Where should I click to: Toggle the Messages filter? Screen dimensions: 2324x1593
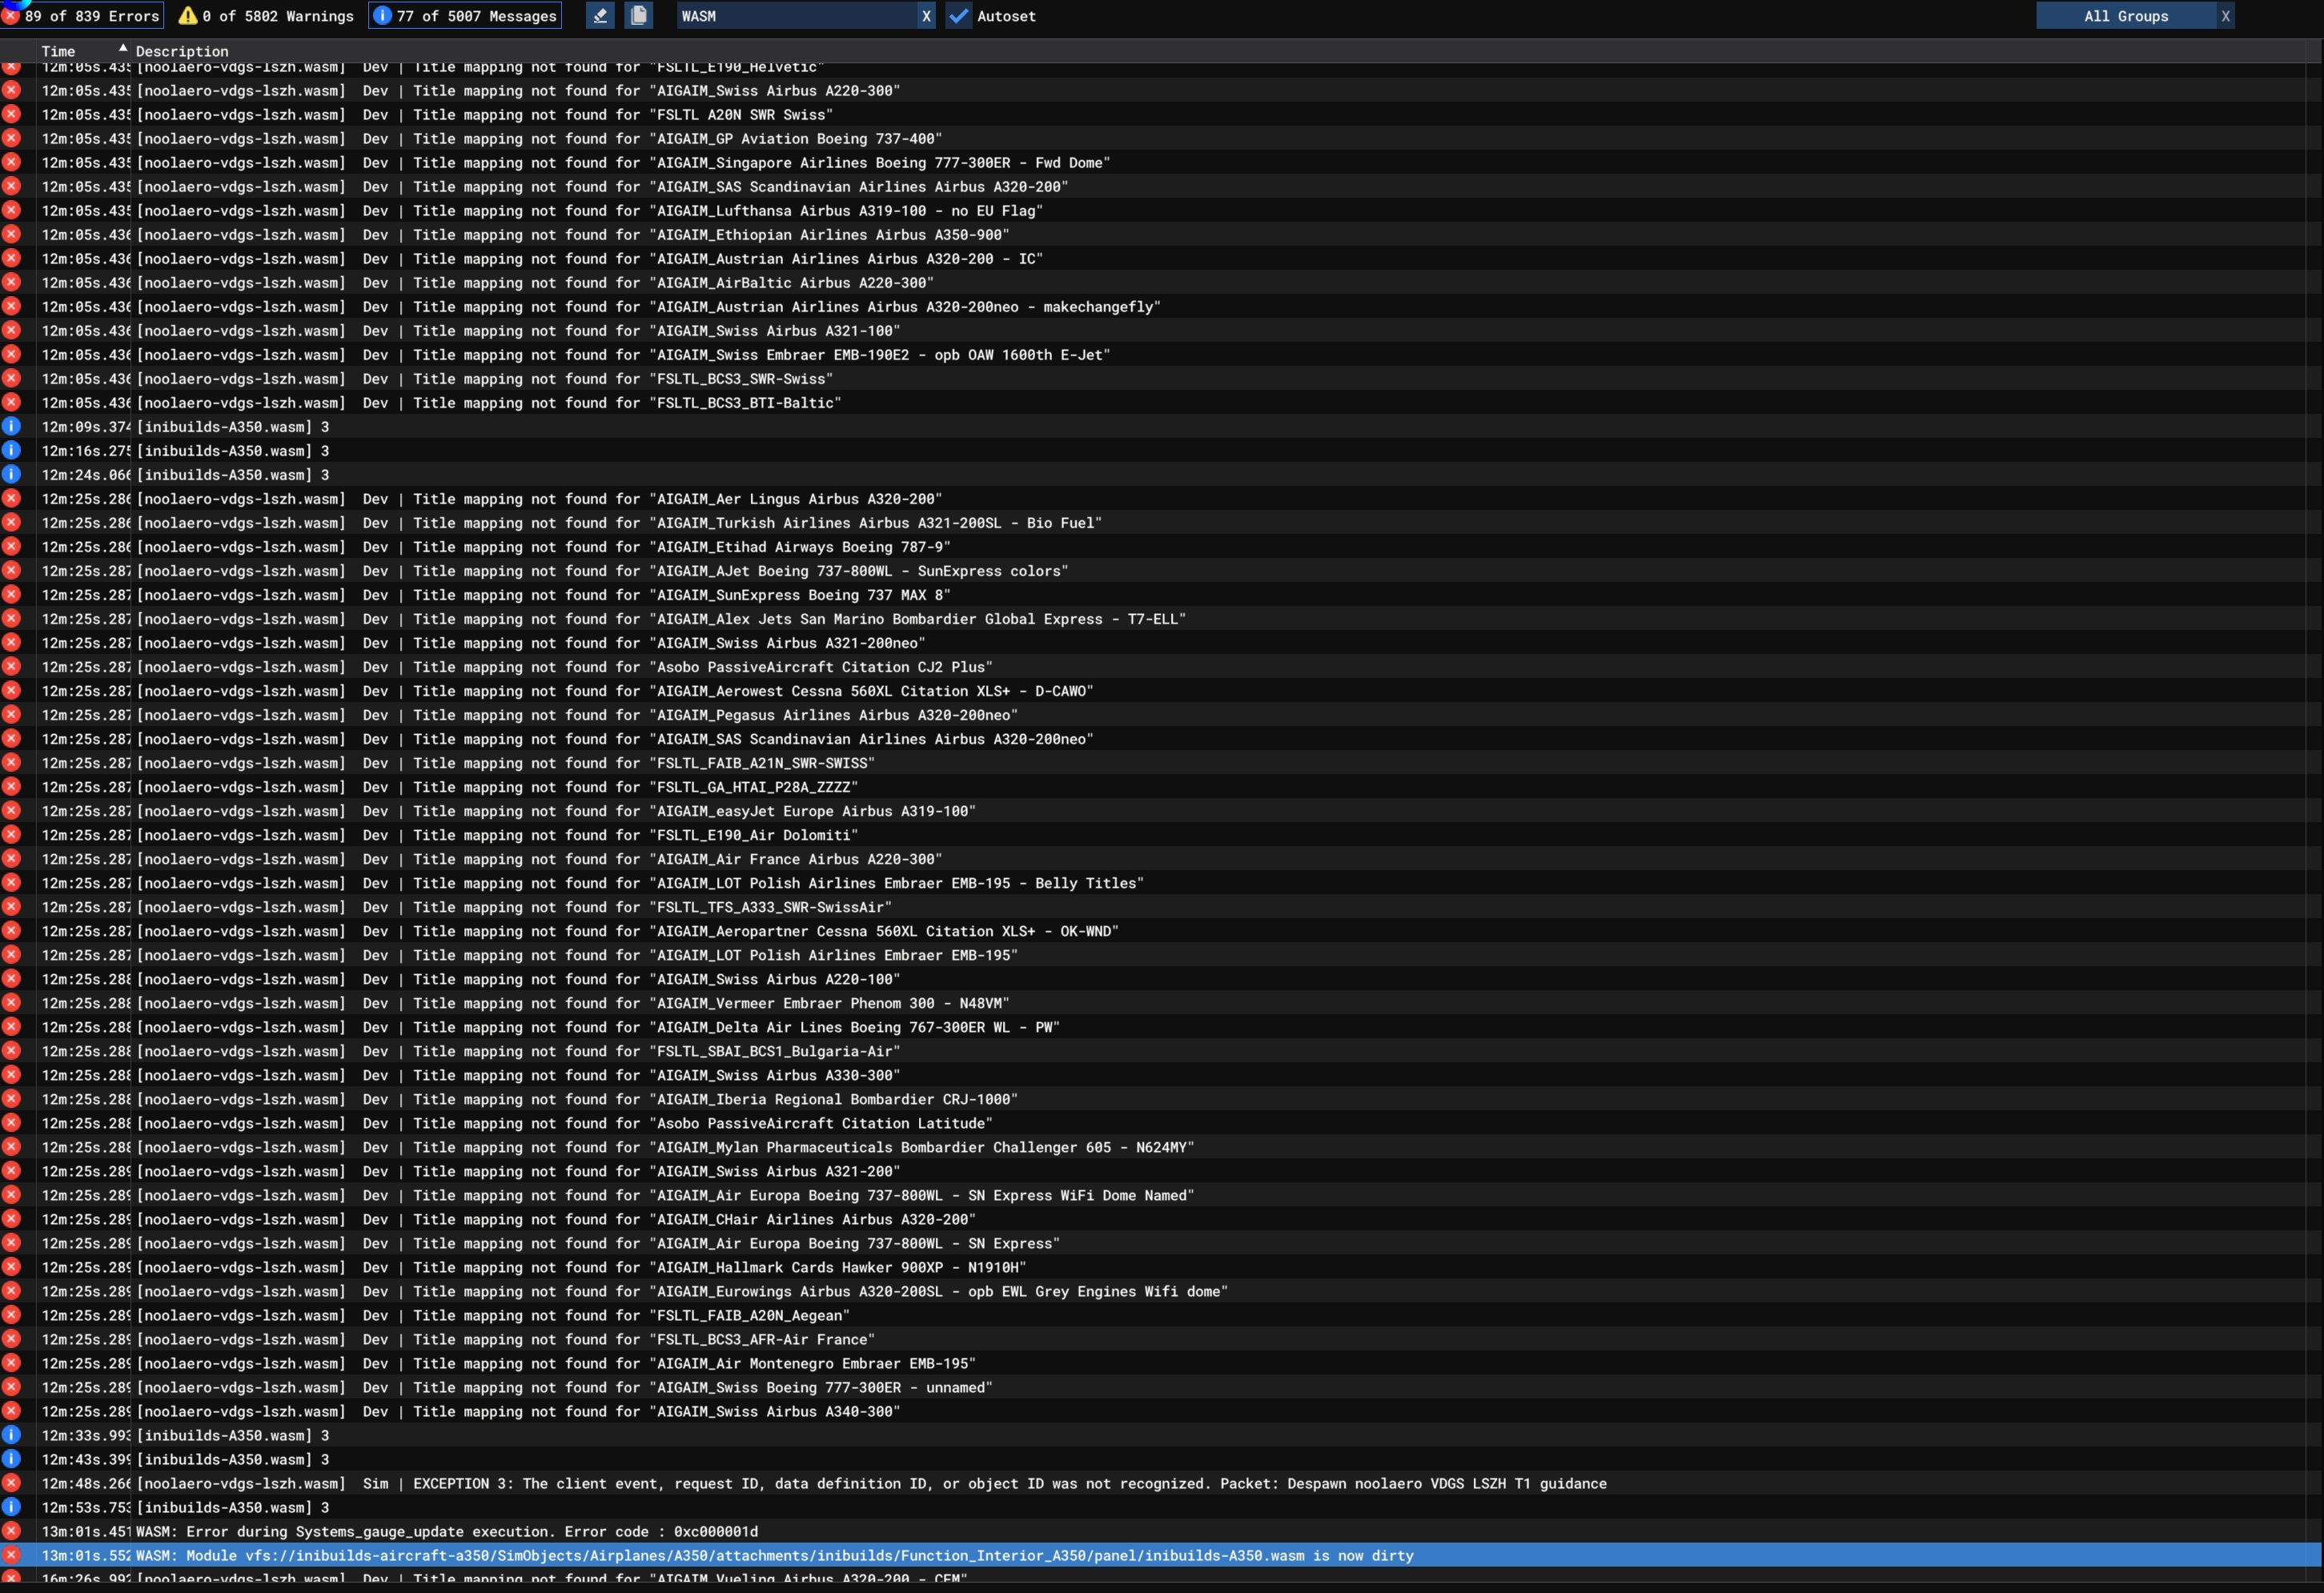[465, 16]
